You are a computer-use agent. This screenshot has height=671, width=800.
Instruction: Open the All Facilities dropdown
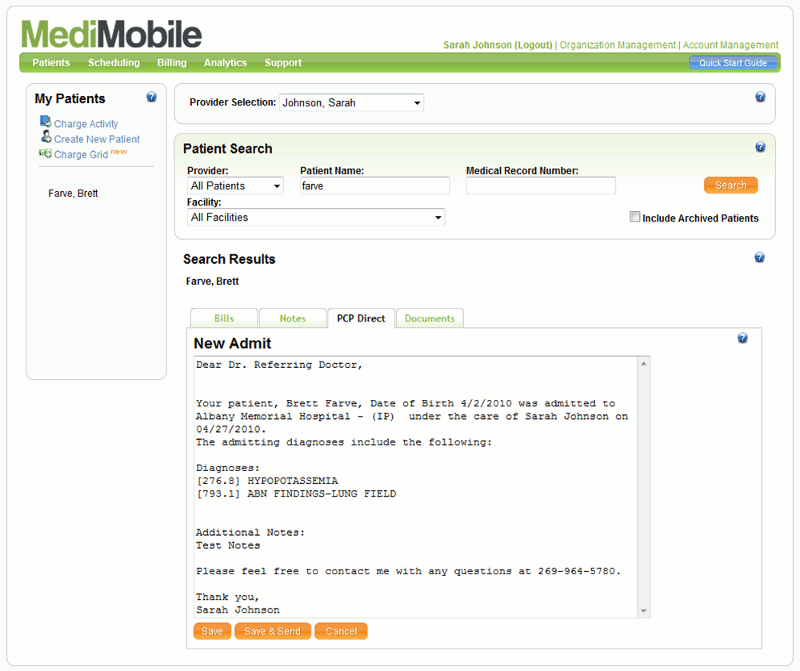click(x=316, y=217)
